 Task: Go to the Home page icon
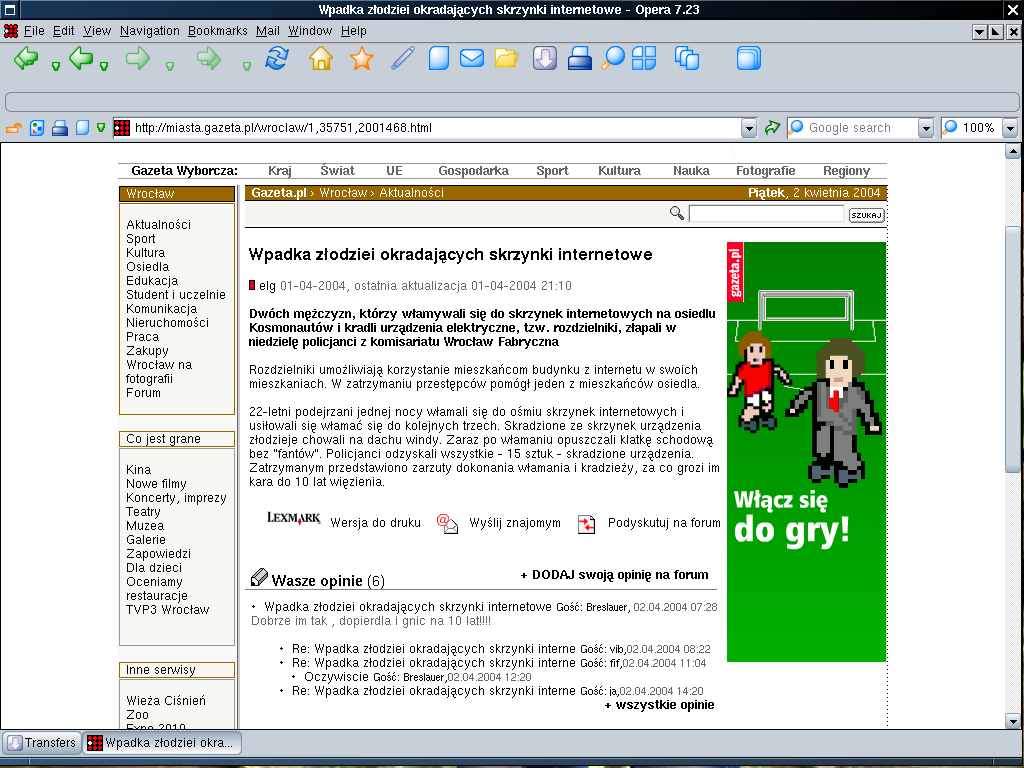pyautogui.click(x=320, y=59)
